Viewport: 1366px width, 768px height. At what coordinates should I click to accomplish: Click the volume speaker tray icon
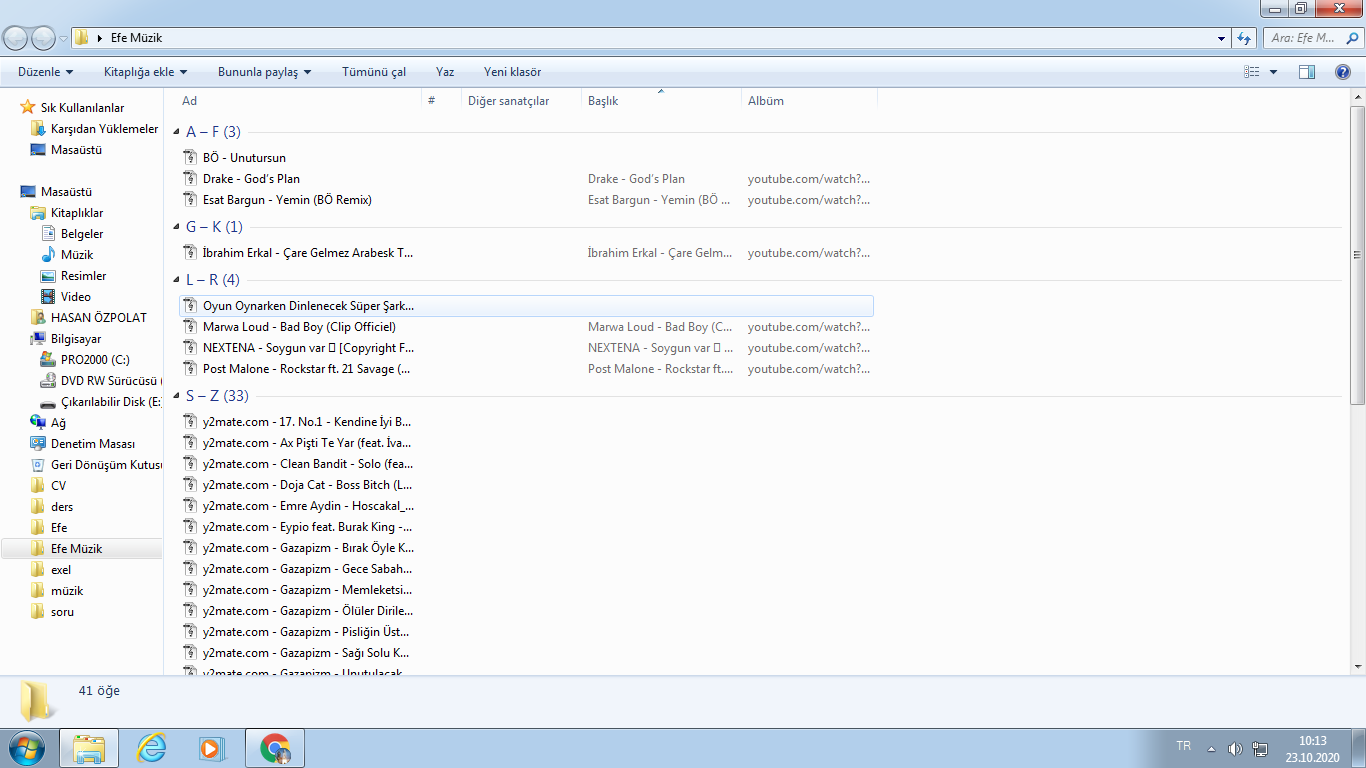point(1235,749)
